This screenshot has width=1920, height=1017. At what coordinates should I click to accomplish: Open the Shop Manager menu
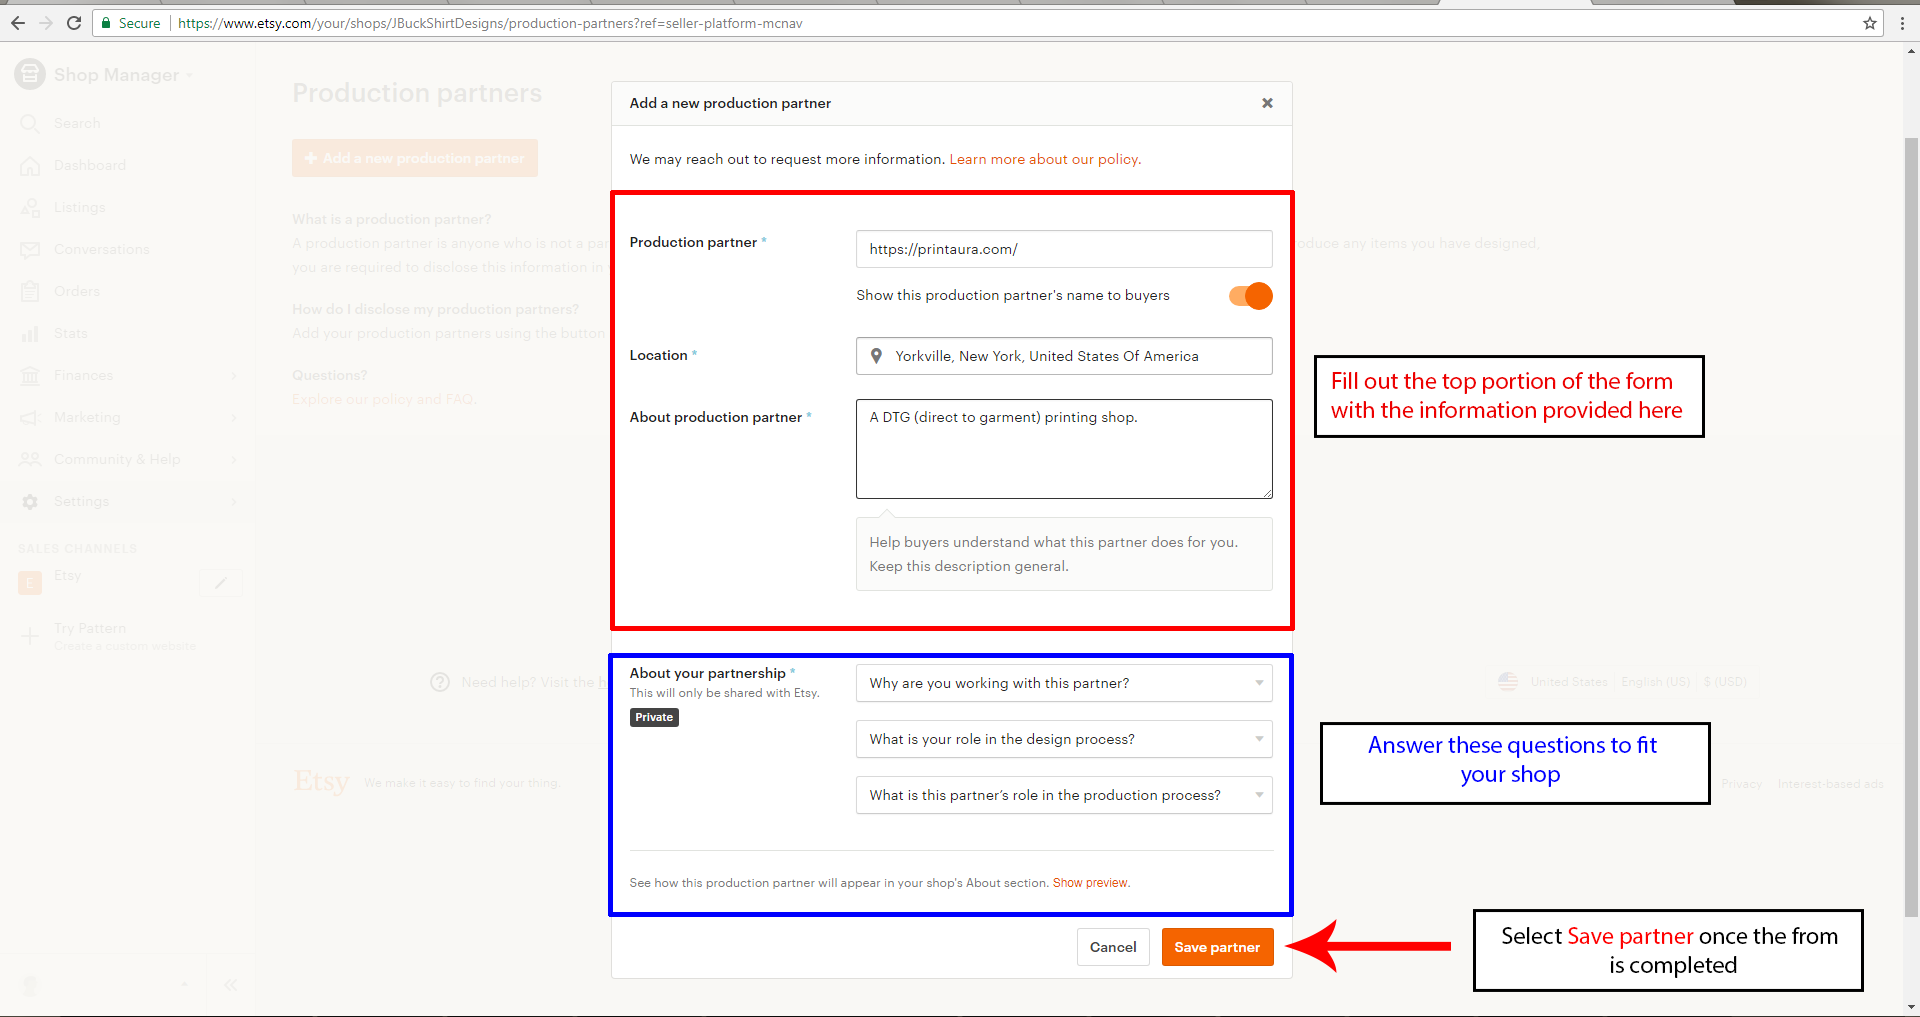tap(122, 75)
